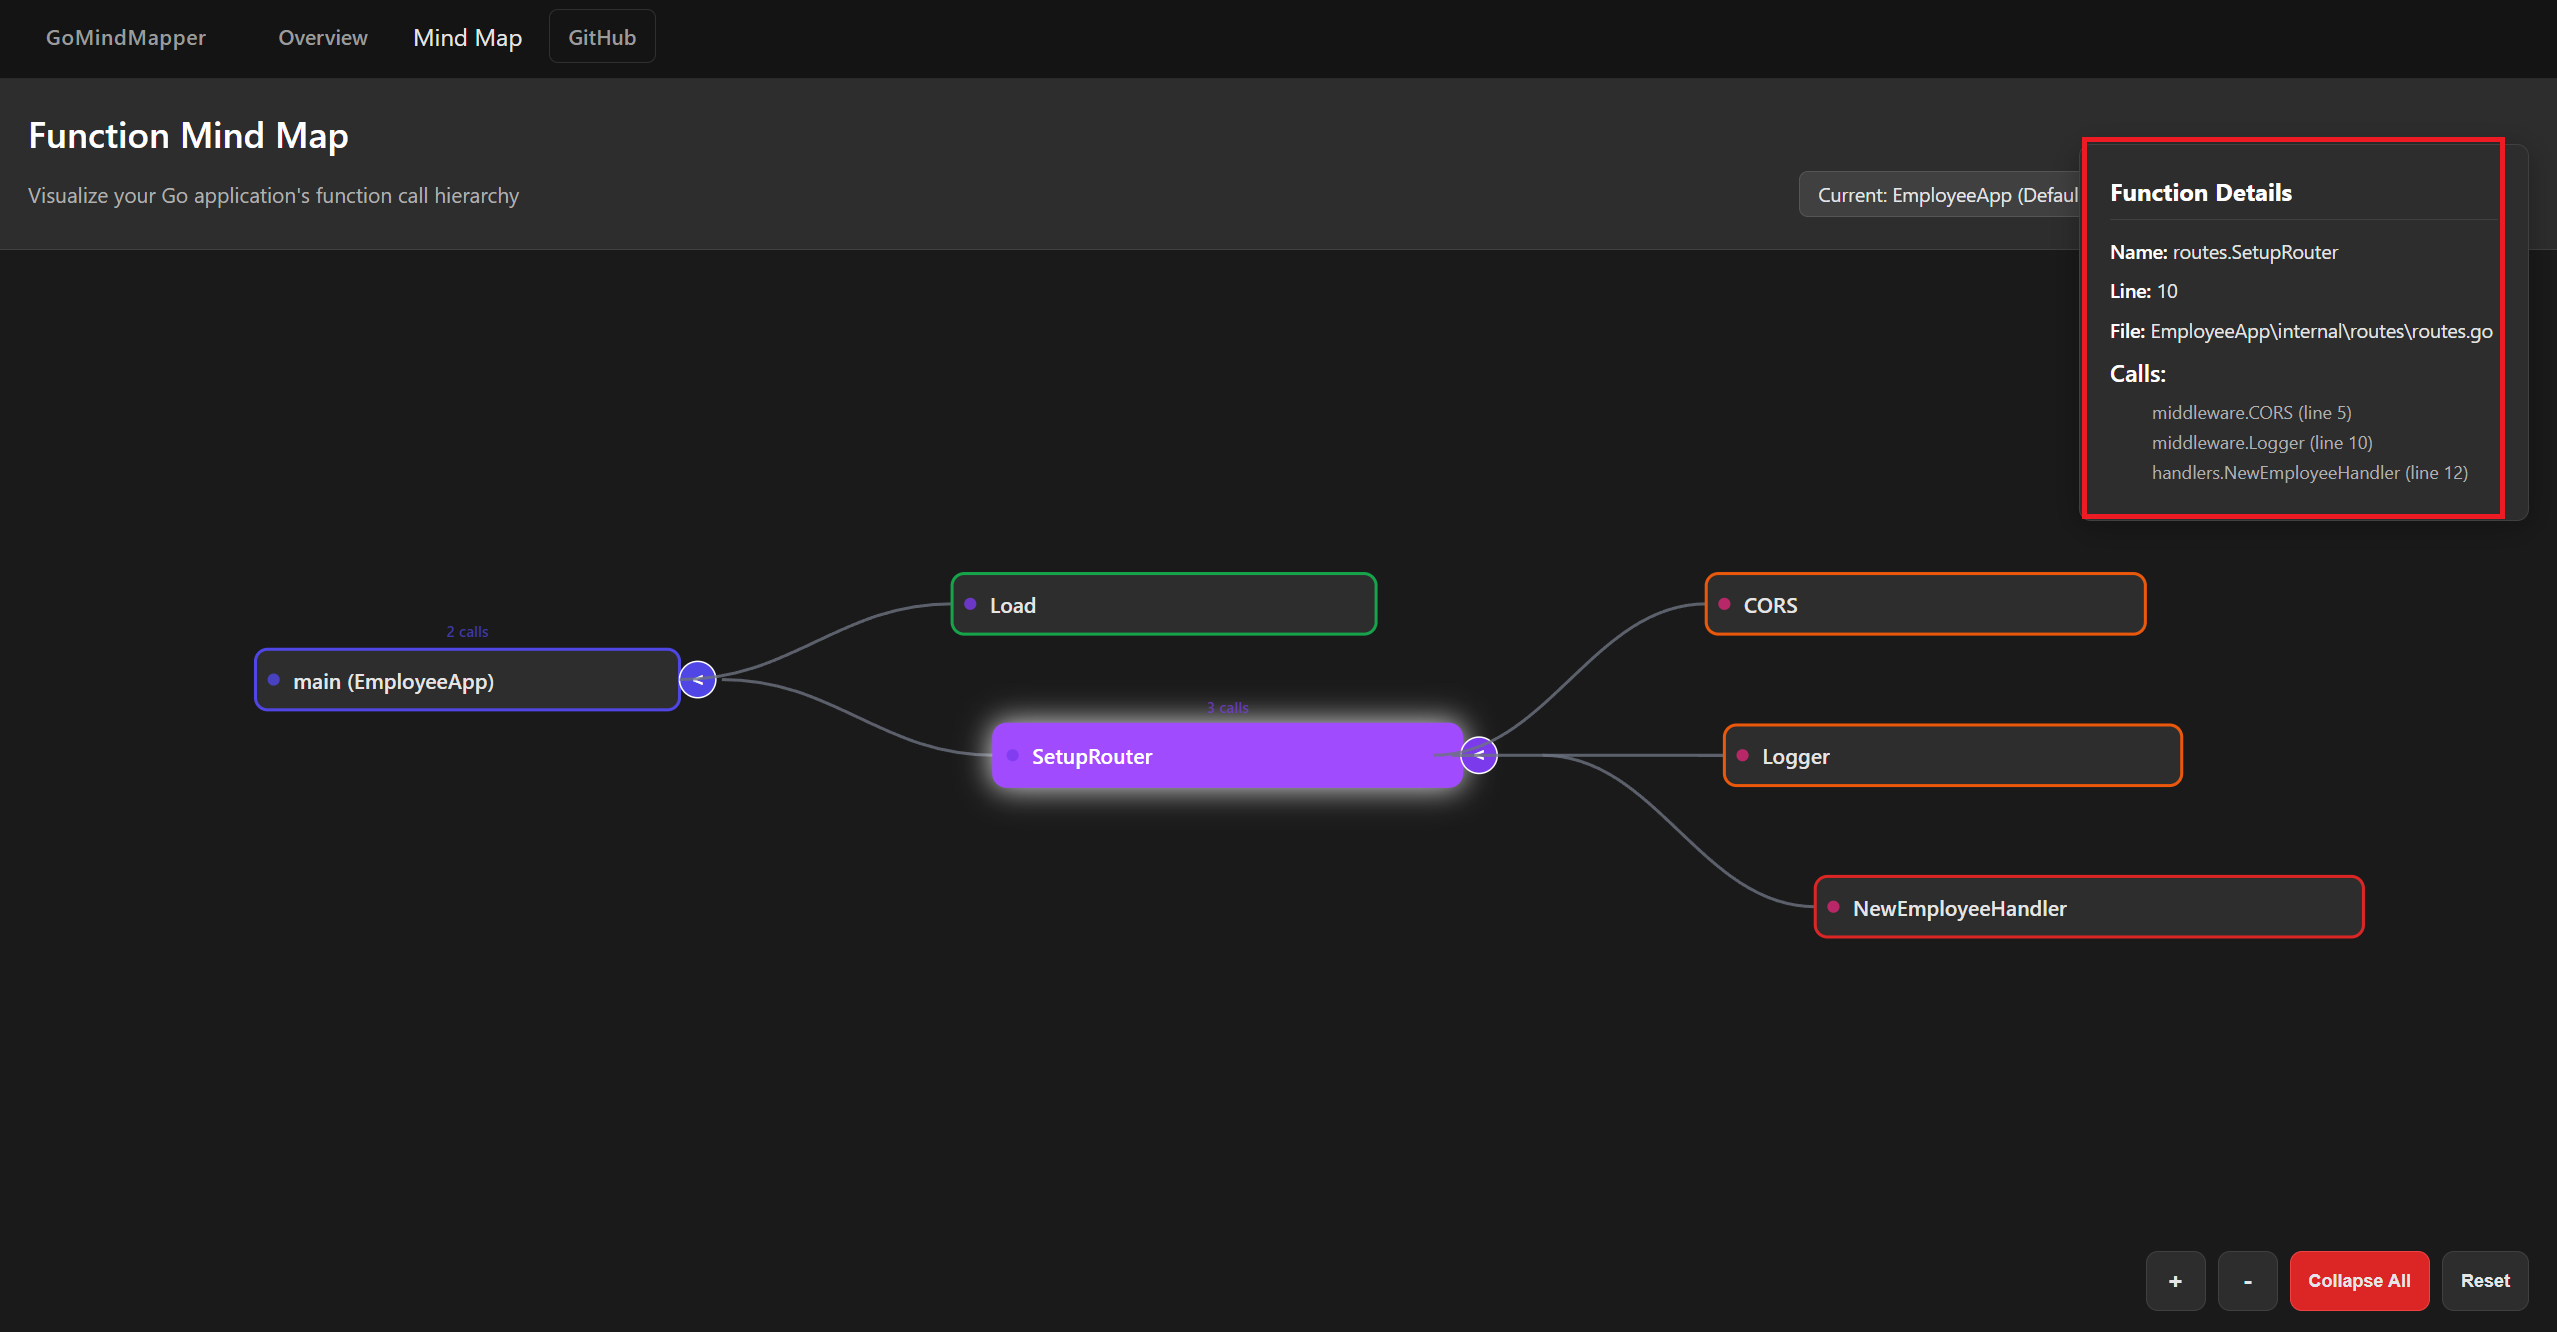
Task: Click the Function Mind Map title
Action: pyautogui.click(x=188, y=135)
